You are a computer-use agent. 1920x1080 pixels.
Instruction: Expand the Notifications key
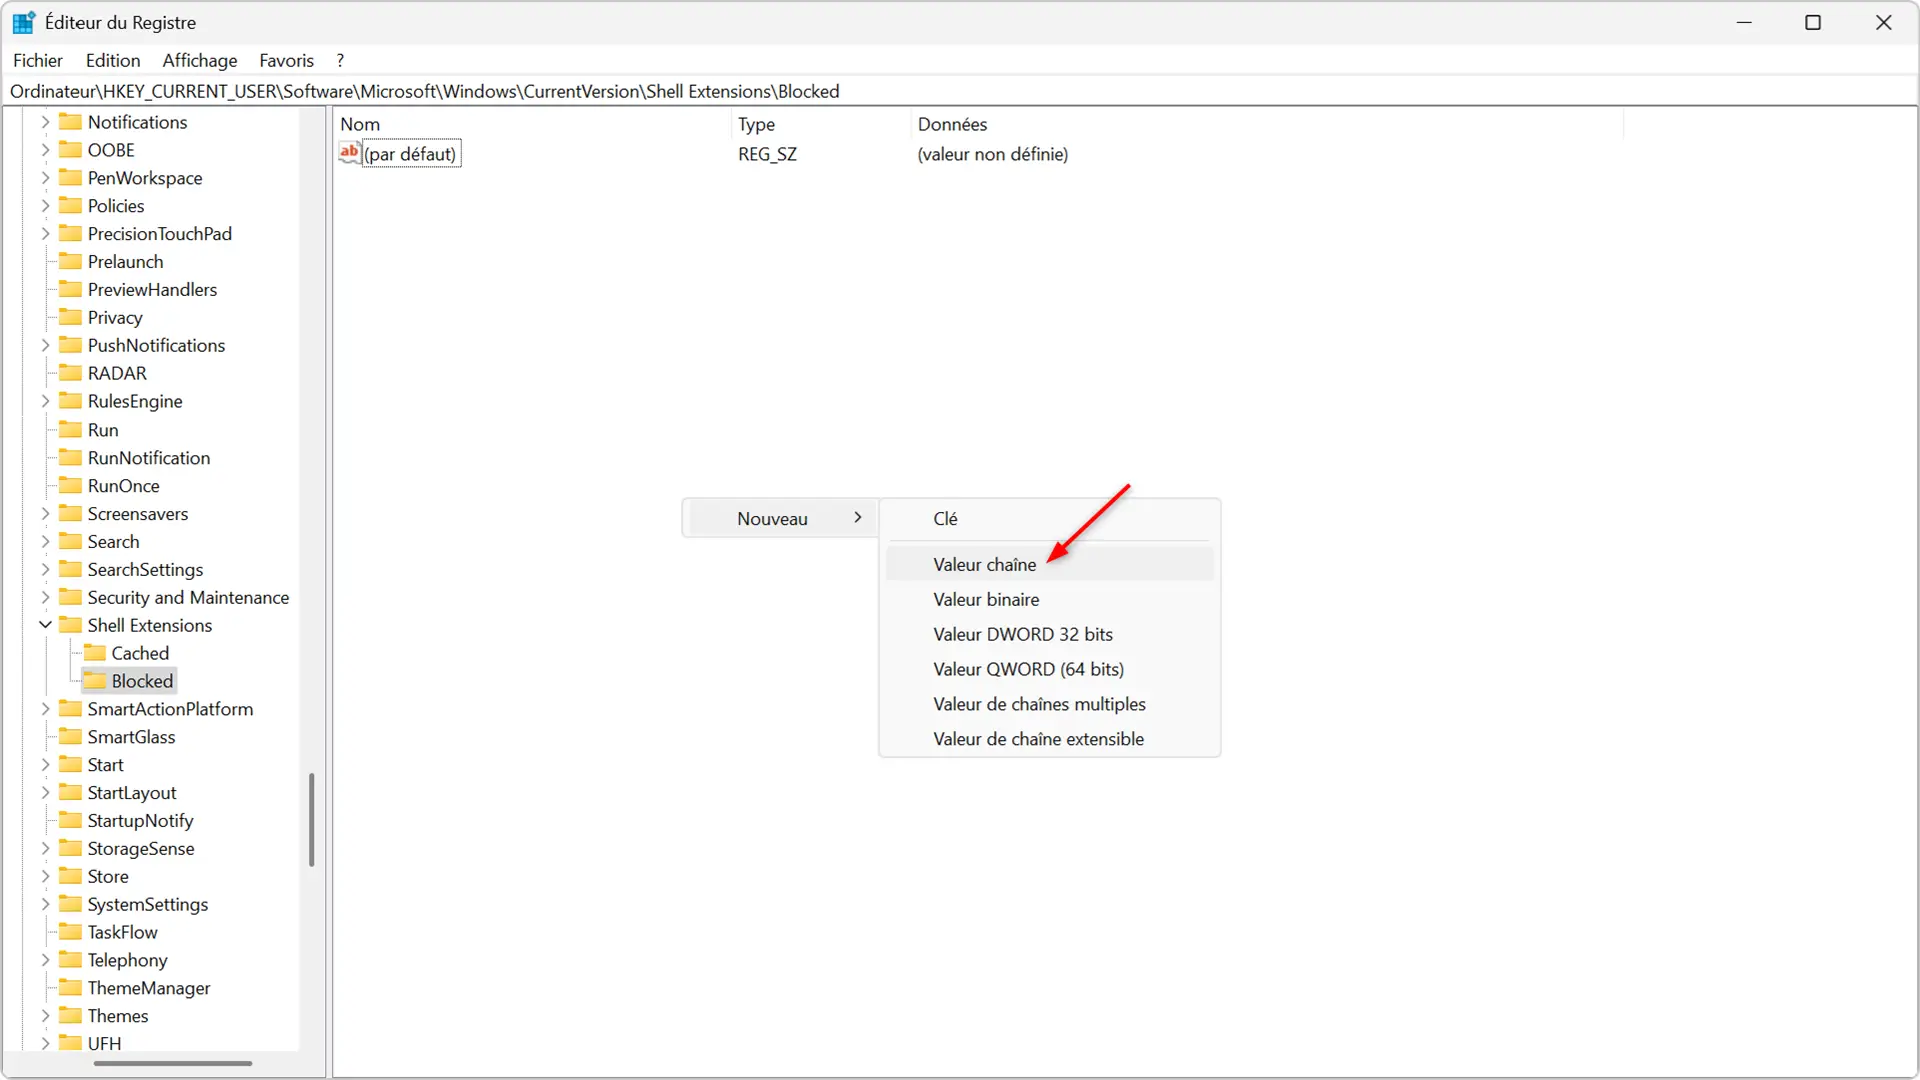coord(45,122)
